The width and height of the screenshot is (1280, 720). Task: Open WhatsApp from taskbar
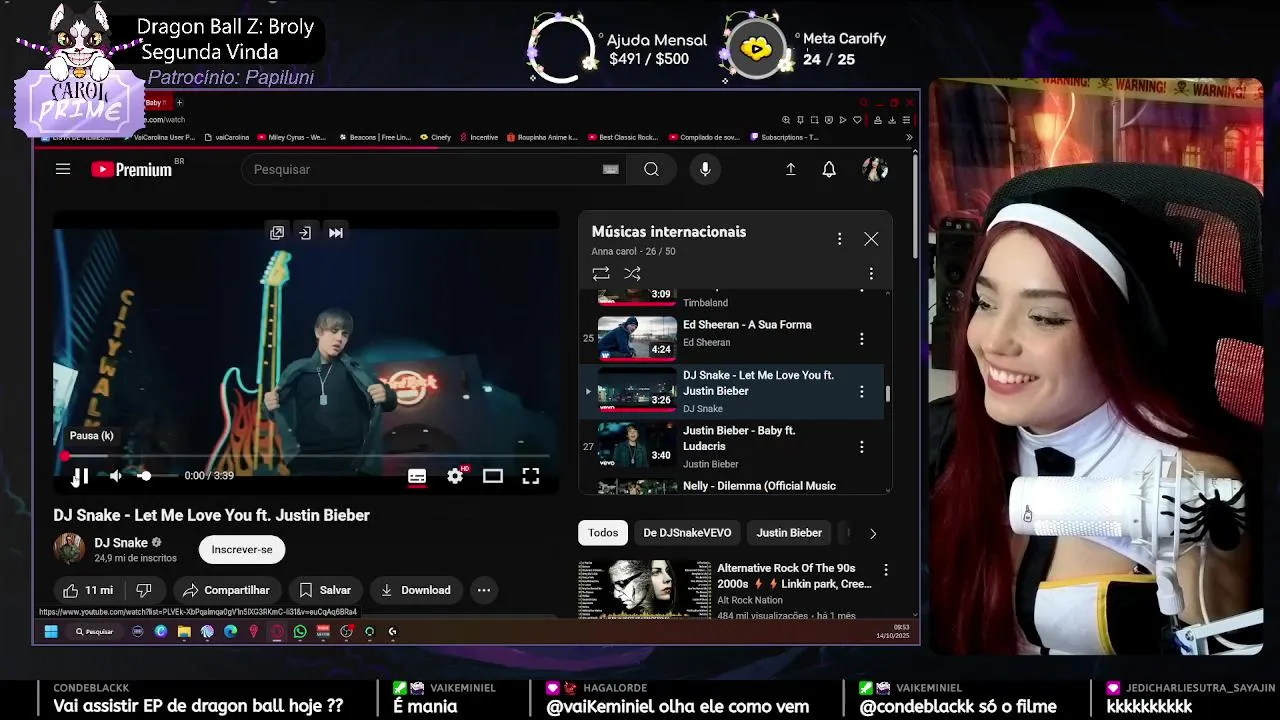300,631
